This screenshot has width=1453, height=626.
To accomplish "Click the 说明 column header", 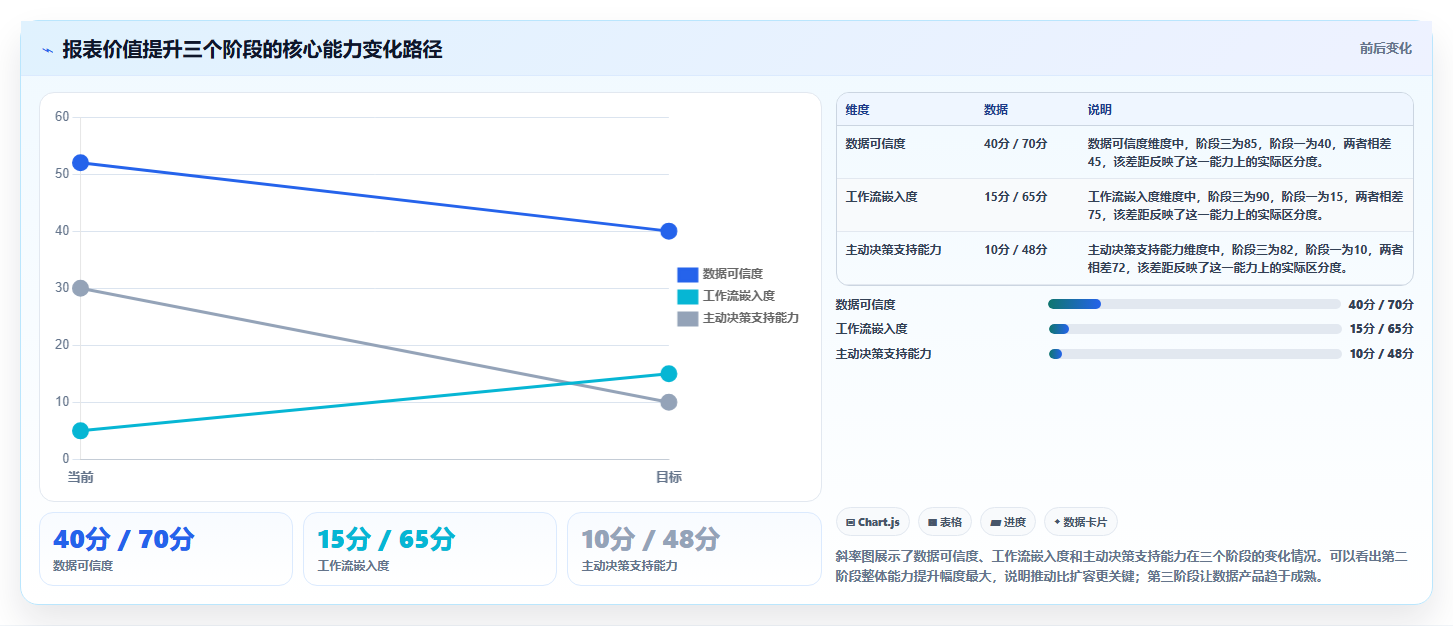I will [x=1100, y=110].
